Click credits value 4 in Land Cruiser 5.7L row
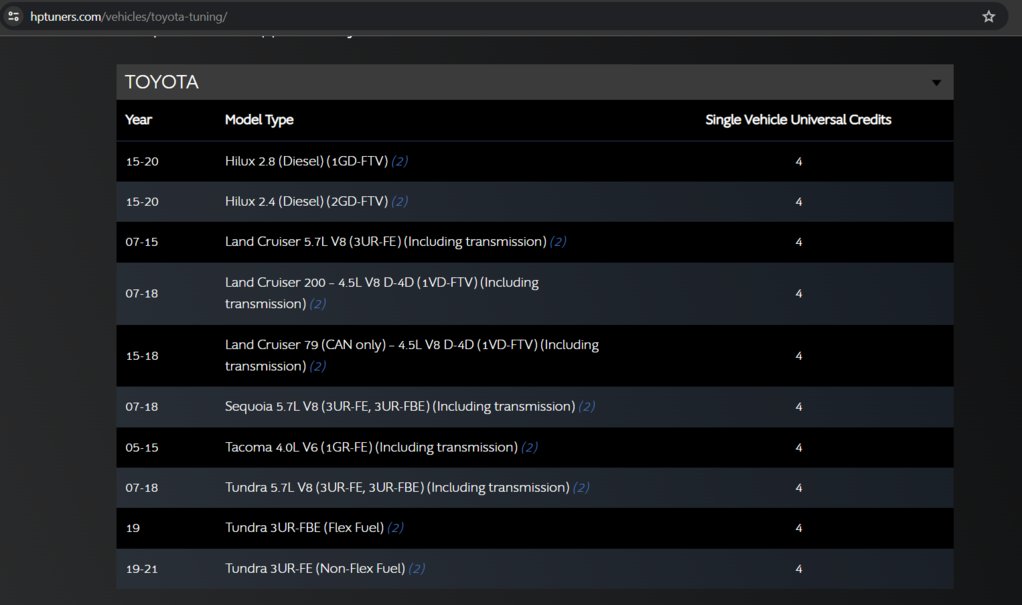 tap(798, 242)
